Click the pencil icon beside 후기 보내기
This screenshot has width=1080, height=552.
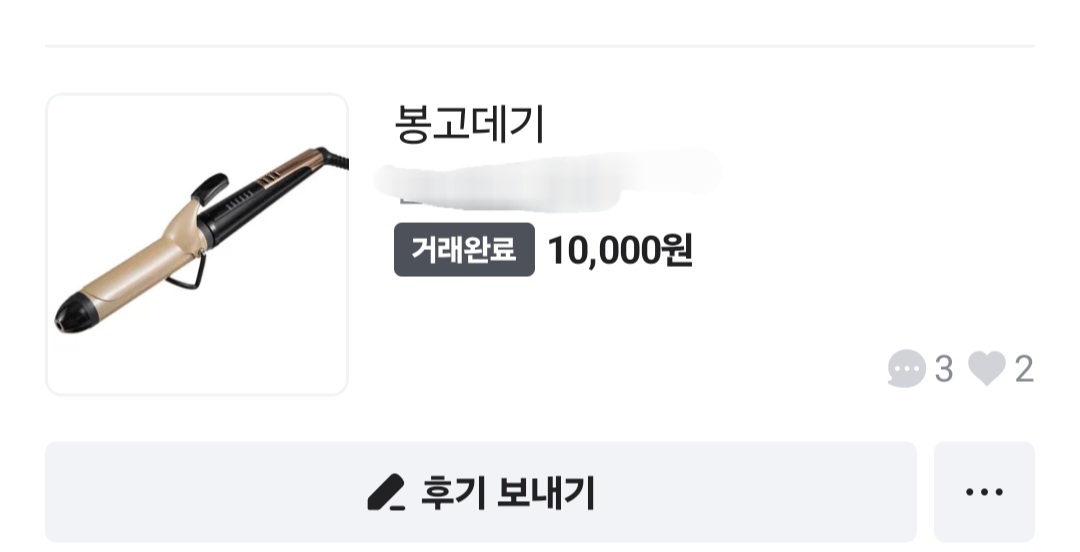(386, 493)
